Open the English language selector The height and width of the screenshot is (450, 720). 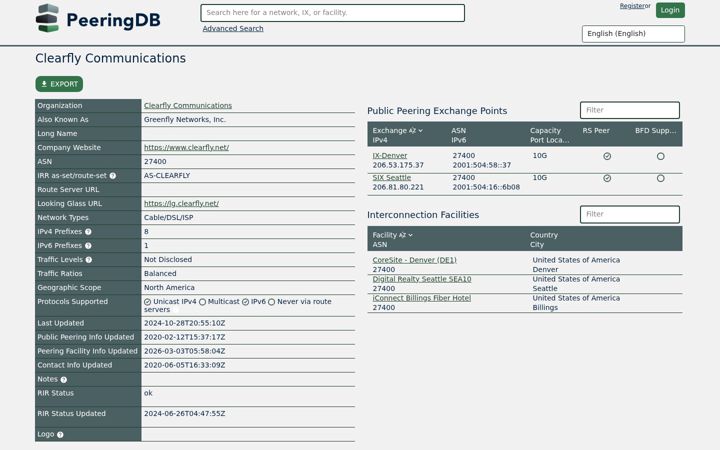coord(633,34)
